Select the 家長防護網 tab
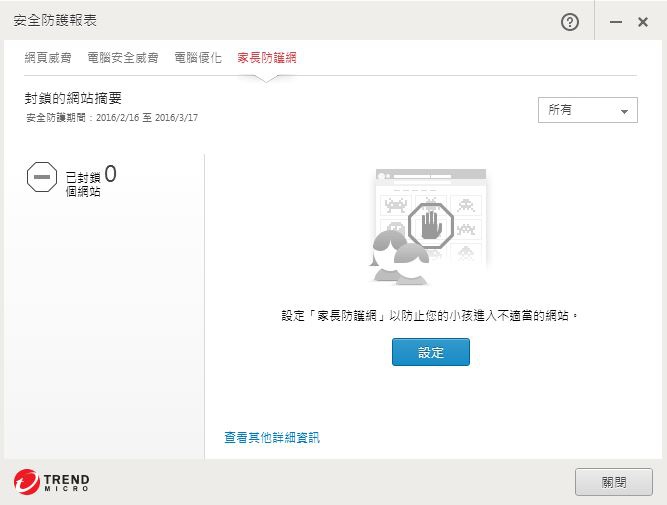 point(267,57)
